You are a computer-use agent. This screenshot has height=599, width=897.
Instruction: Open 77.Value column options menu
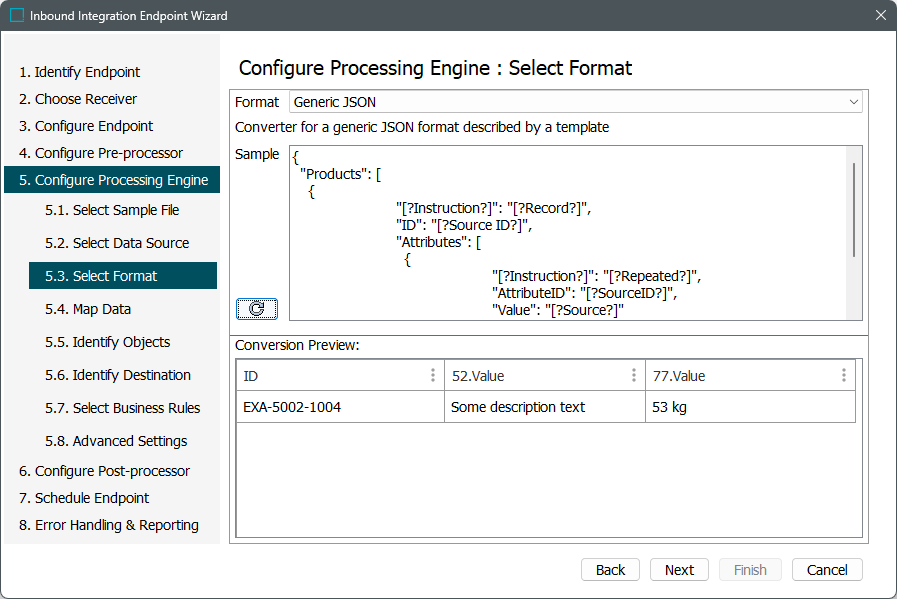tap(844, 376)
